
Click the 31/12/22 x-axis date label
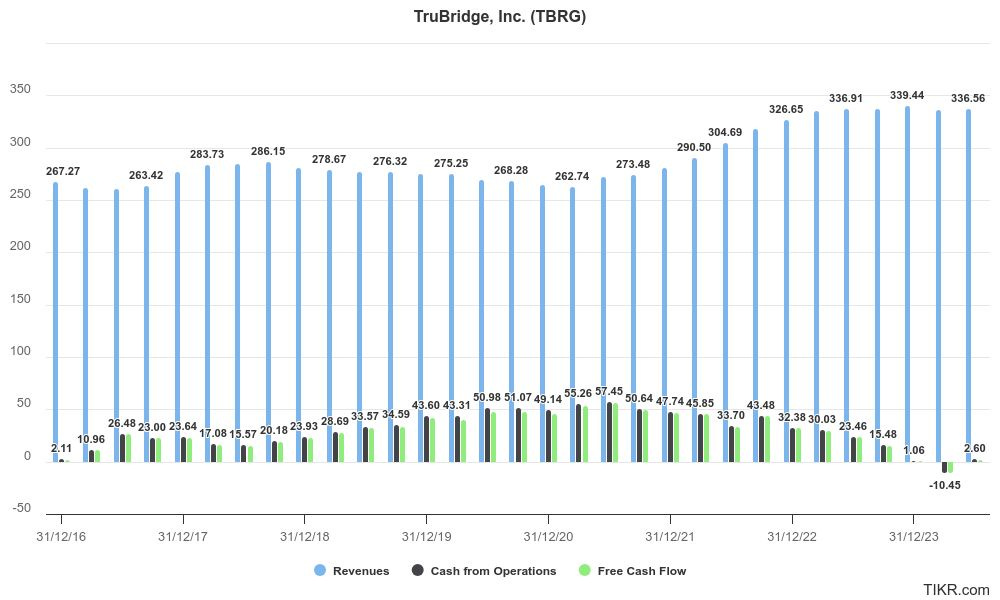click(791, 537)
